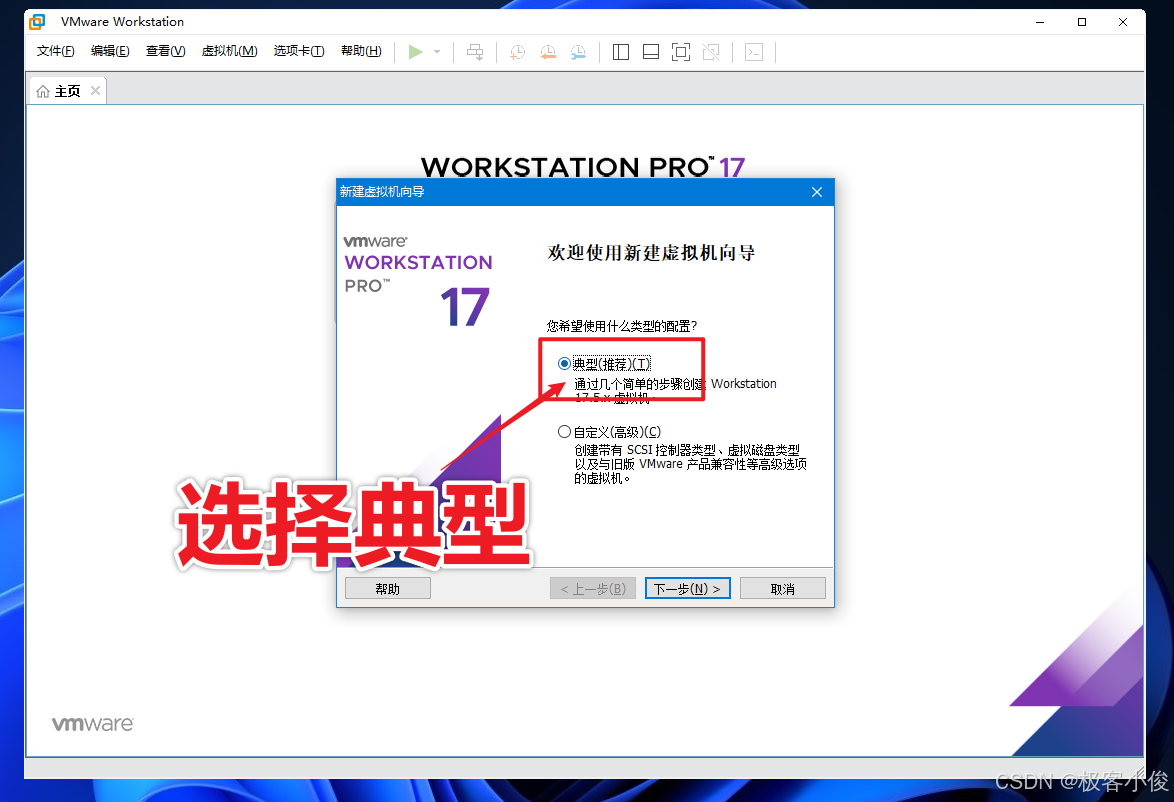
Task: Open the 虚拟机(M) menu
Action: click(x=229, y=51)
